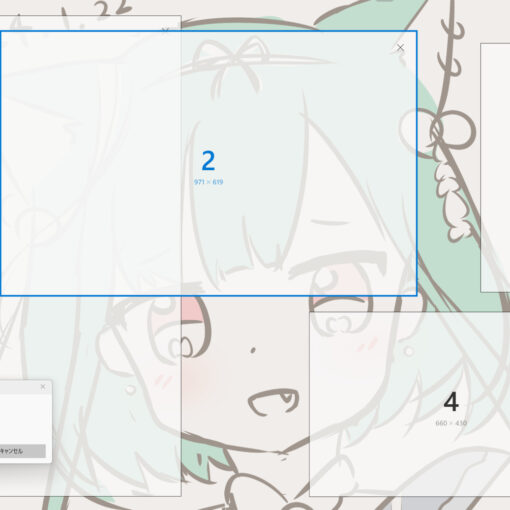The height and width of the screenshot is (510, 510).
Task: Click the white body of the small dialog
Action: pos(23,417)
